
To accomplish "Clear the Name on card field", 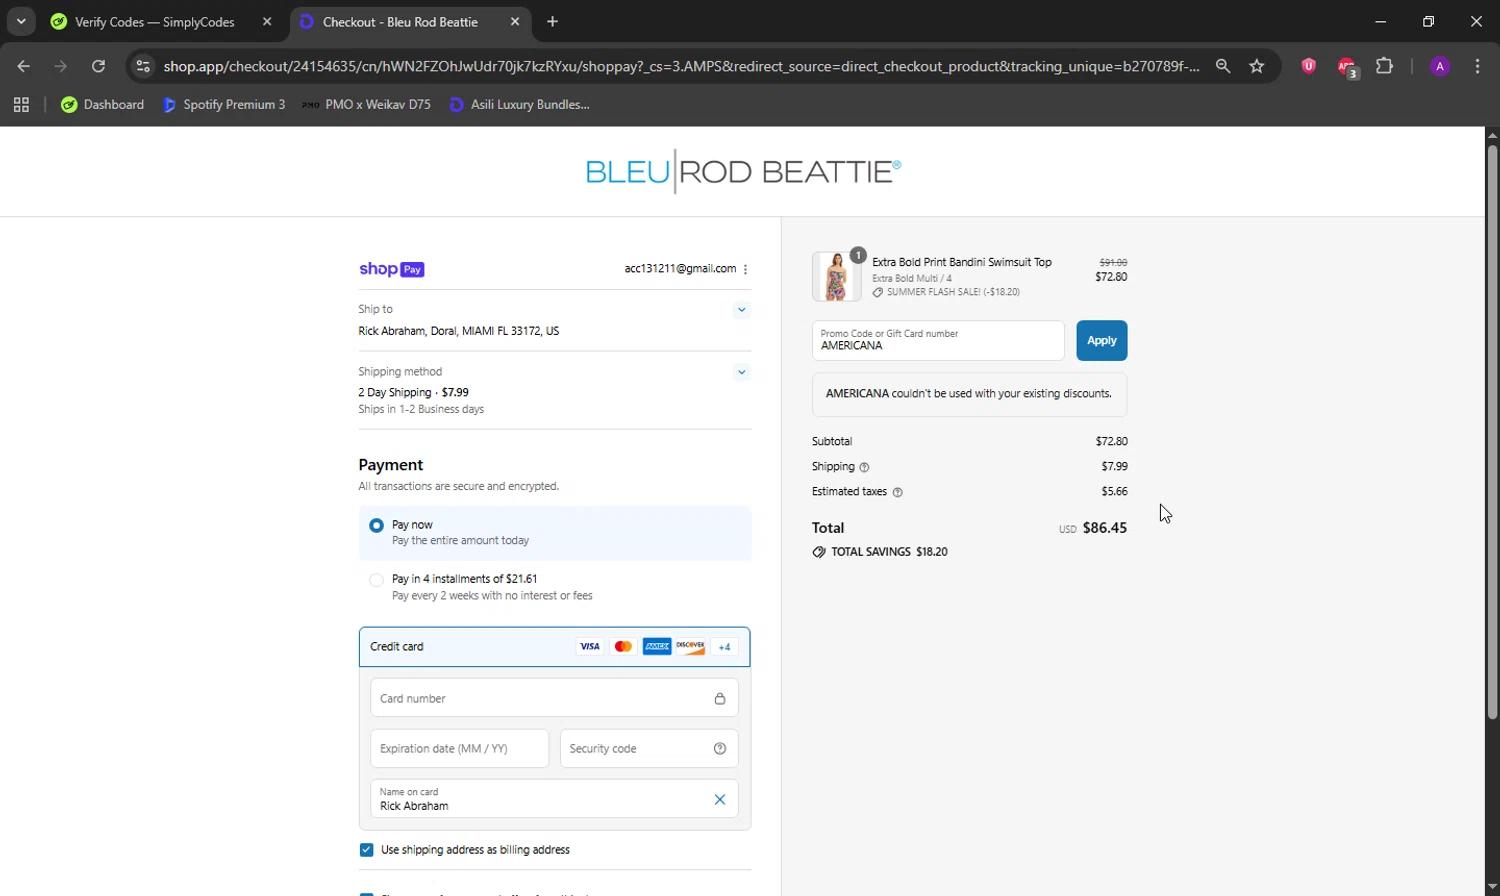I will [x=720, y=799].
